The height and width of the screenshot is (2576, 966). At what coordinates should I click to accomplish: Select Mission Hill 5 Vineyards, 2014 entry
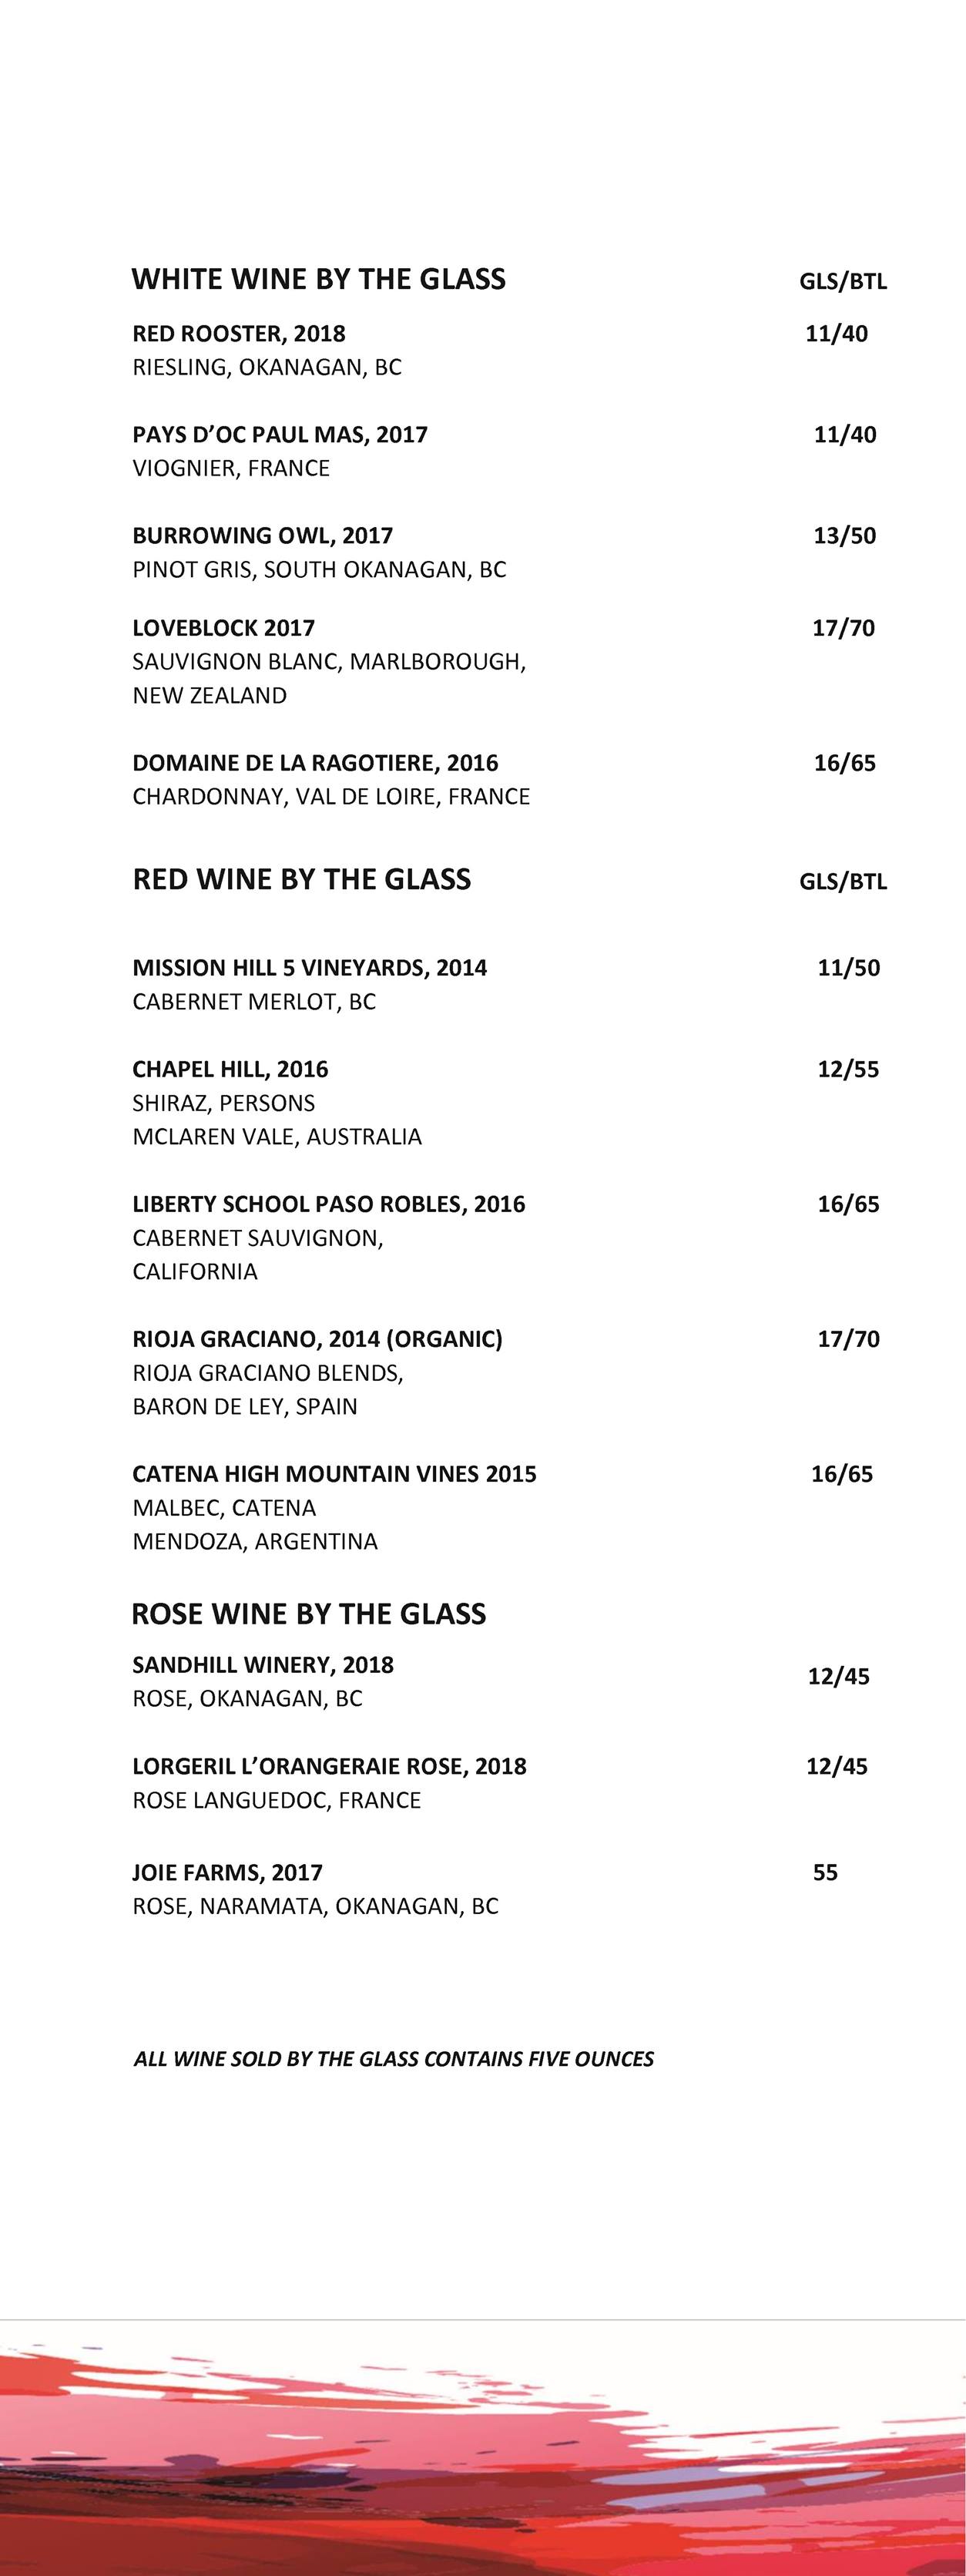(310, 968)
